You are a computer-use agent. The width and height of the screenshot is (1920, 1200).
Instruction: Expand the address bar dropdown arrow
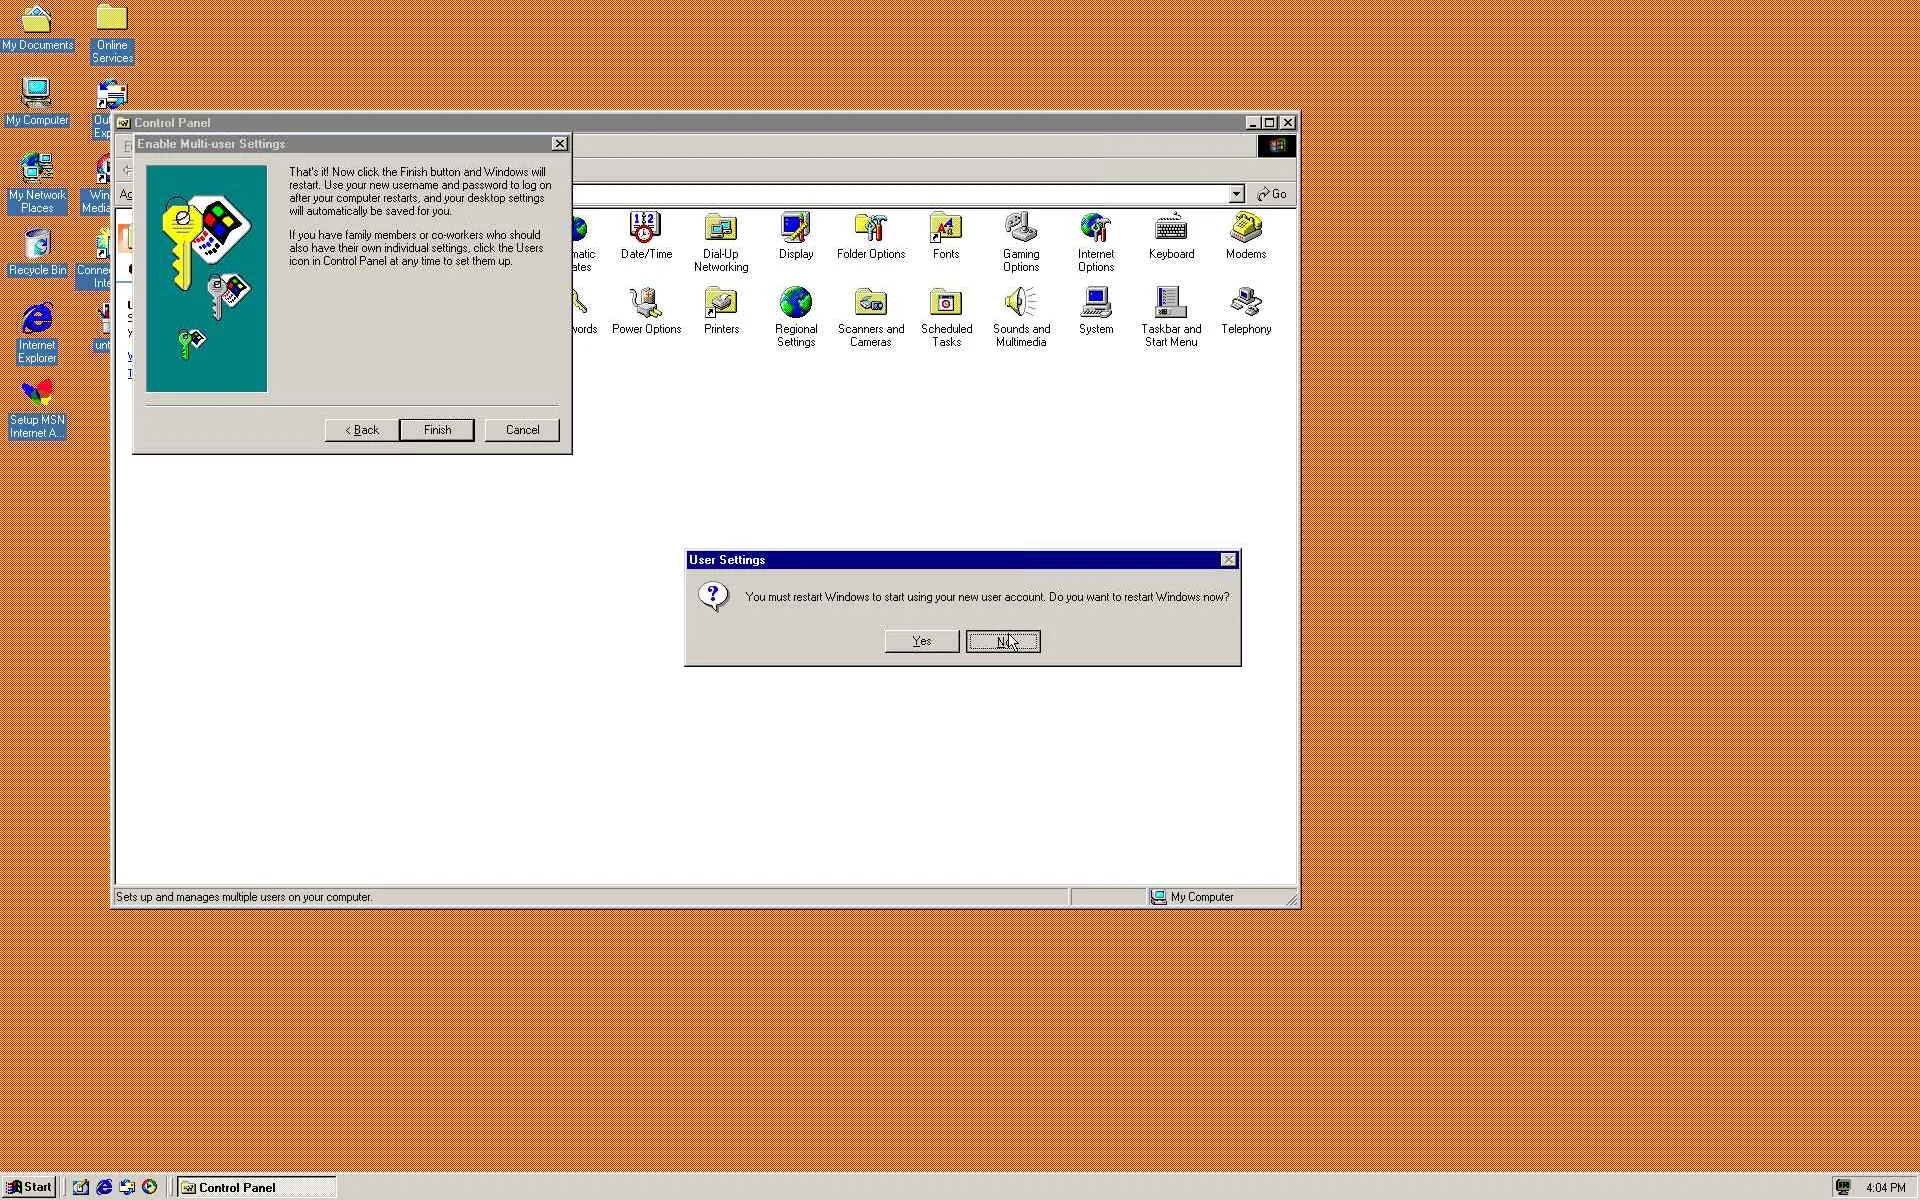[x=1236, y=194]
